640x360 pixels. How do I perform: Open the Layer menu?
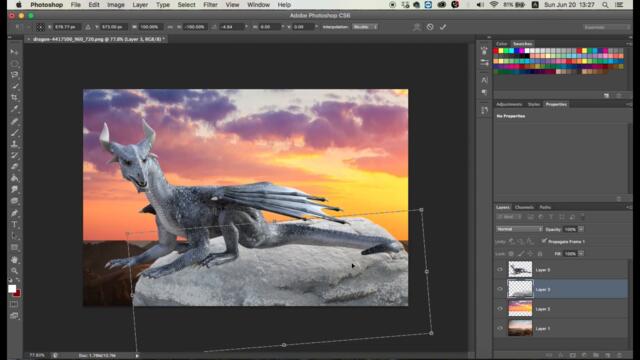140,5
